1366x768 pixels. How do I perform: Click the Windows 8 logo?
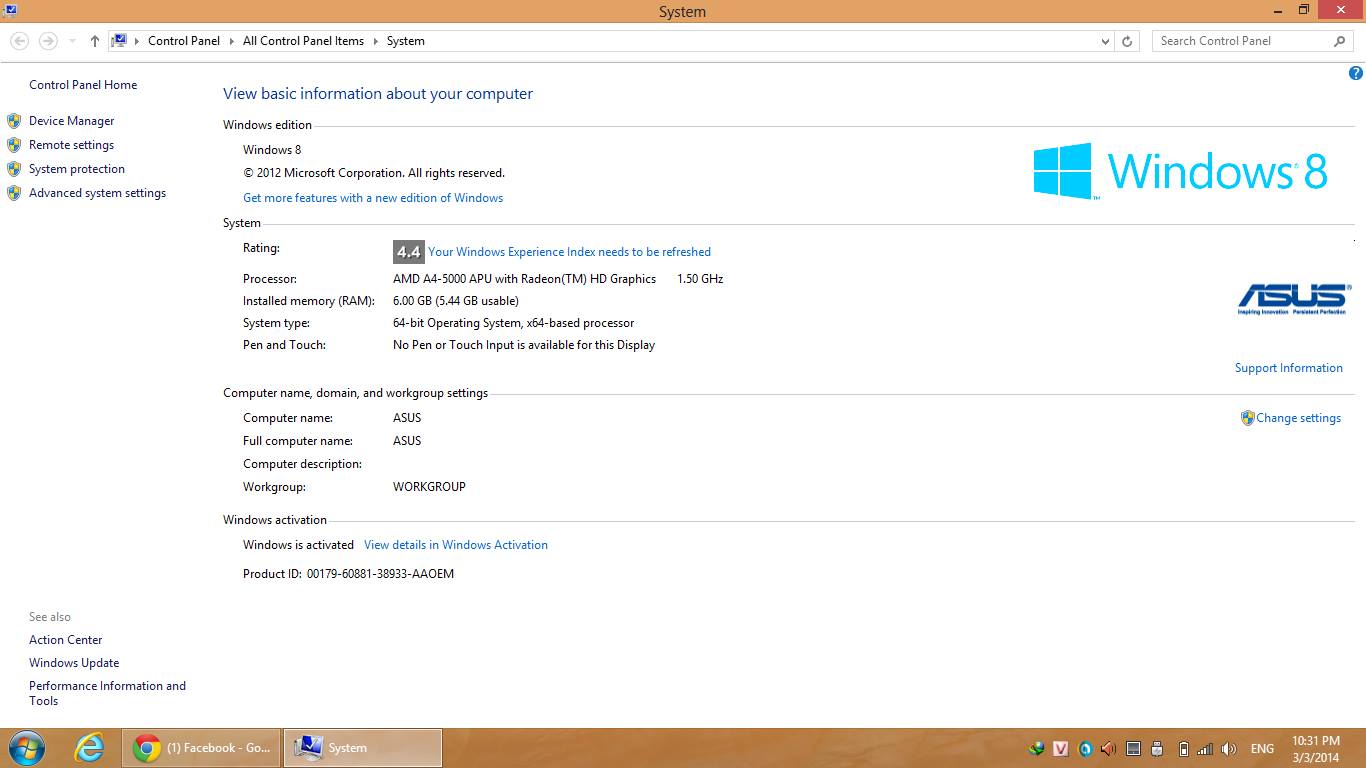click(x=1180, y=171)
